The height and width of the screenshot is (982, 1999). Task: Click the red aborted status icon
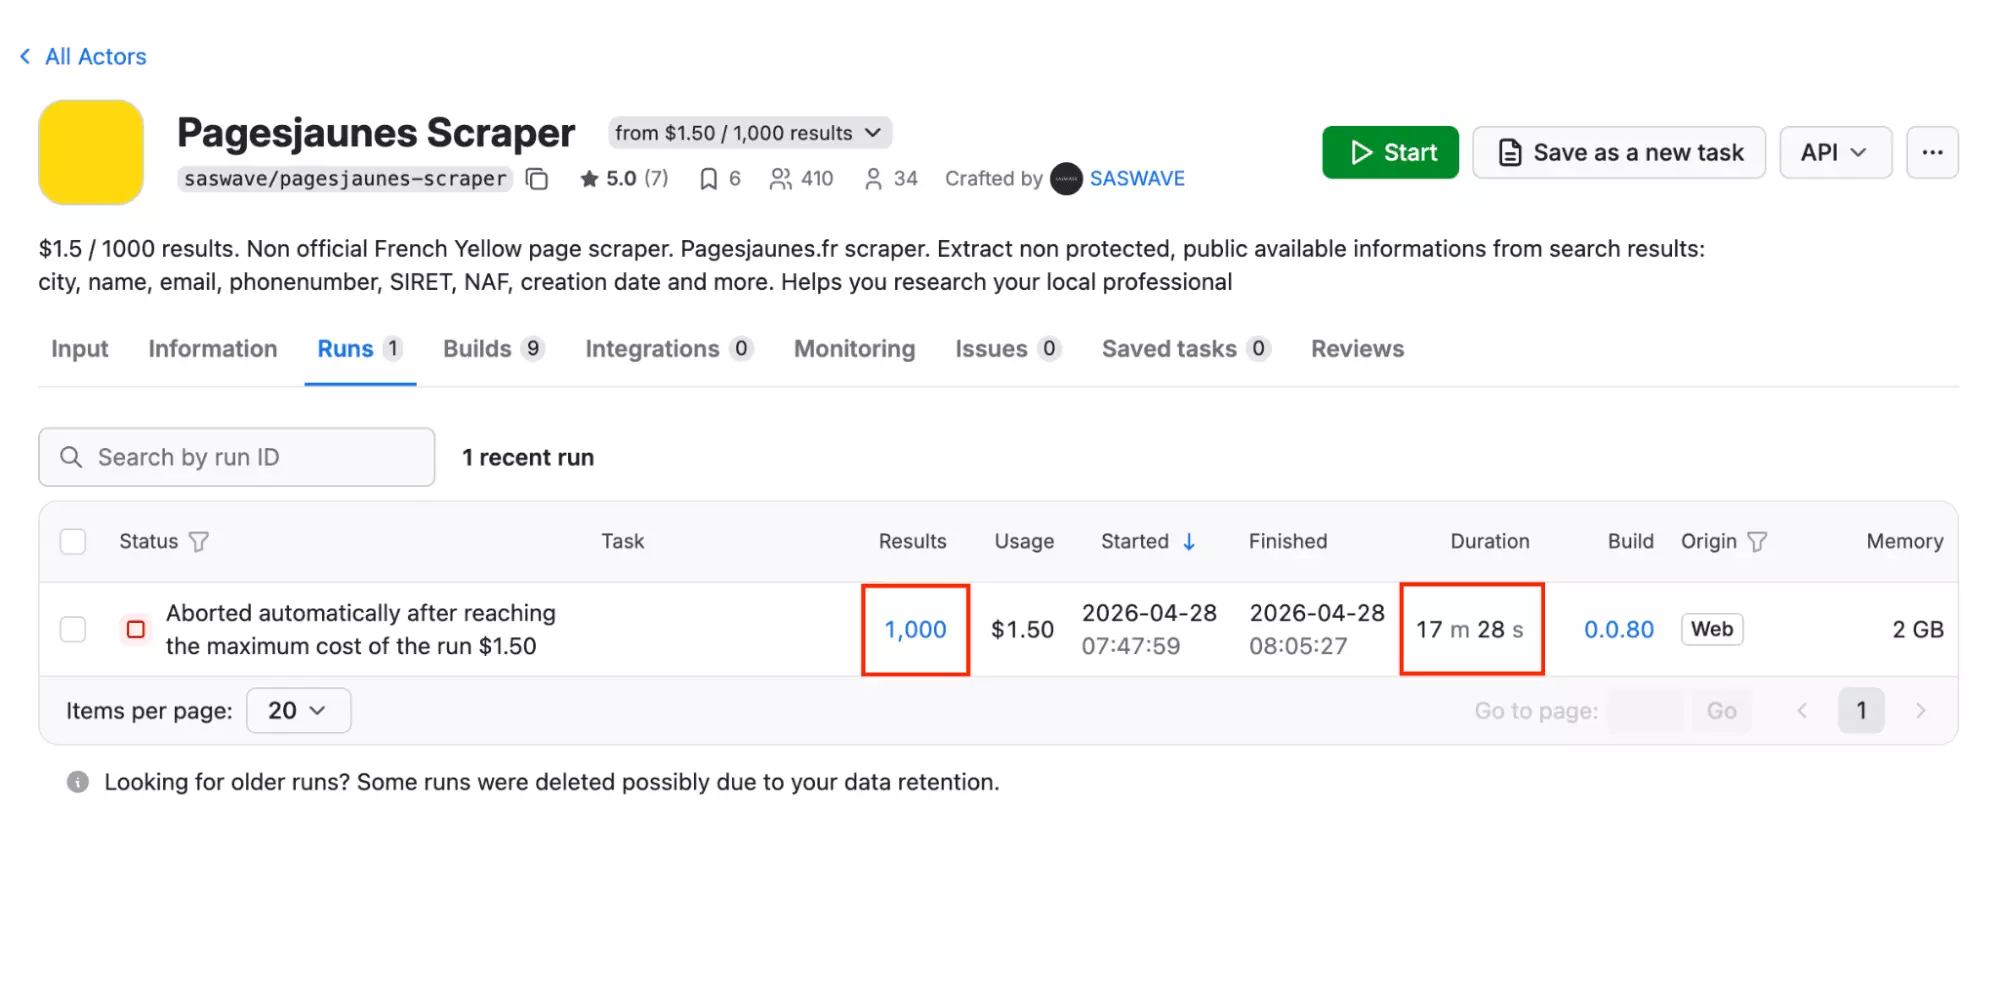tap(136, 630)
